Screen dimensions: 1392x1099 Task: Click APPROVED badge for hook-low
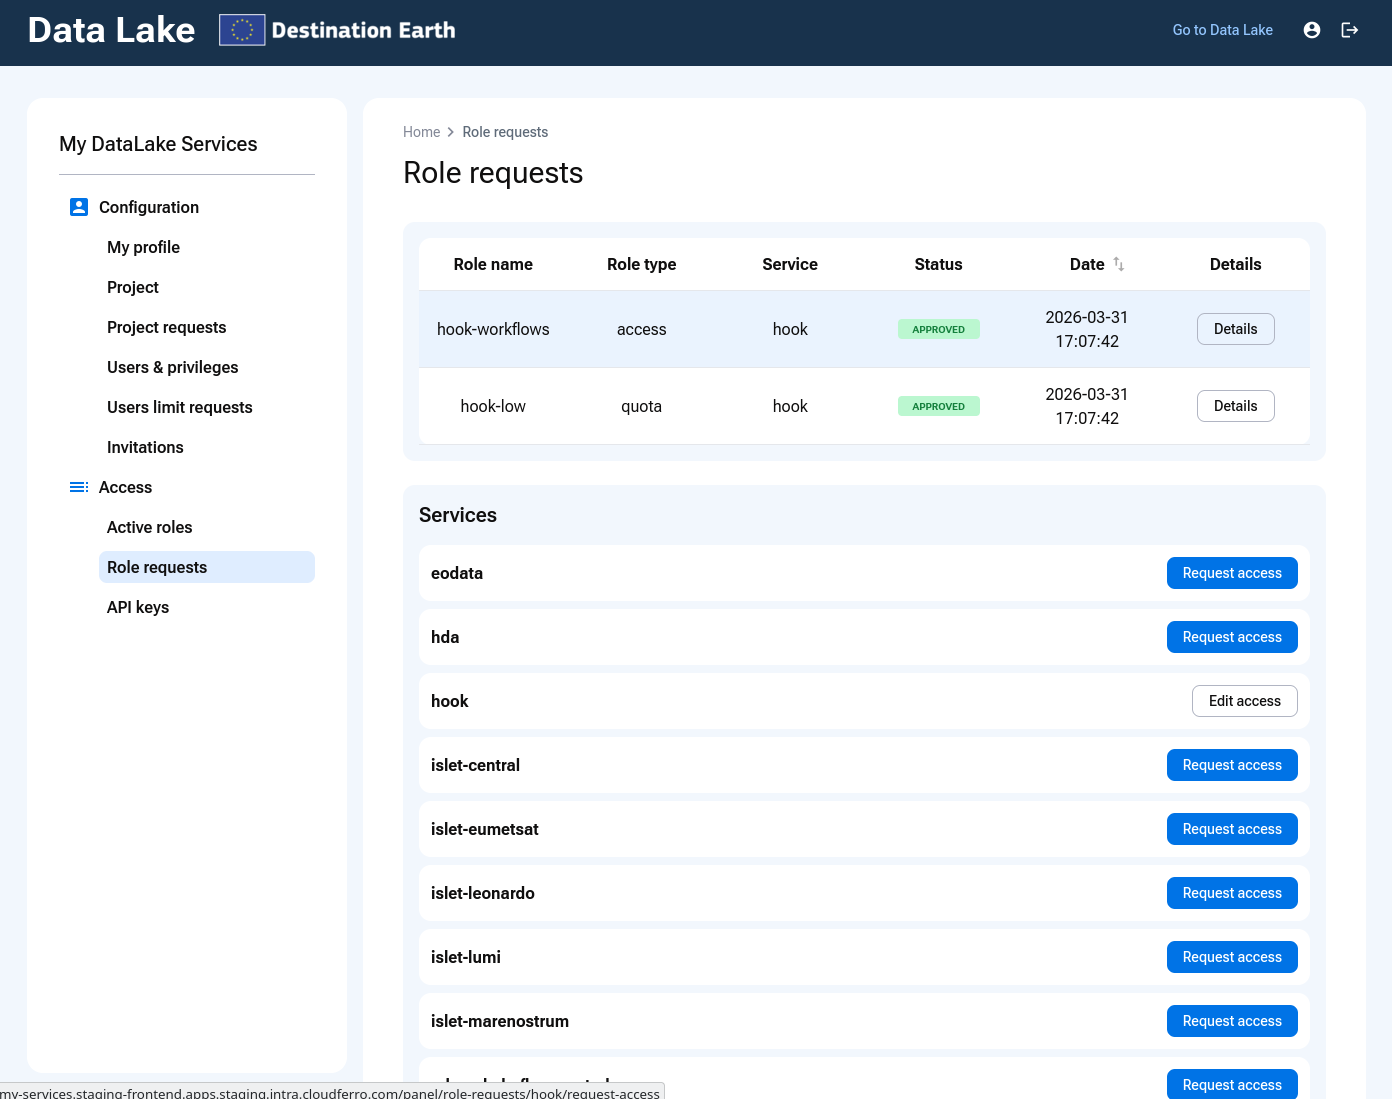pyautogui.click(x=939, y=406)
